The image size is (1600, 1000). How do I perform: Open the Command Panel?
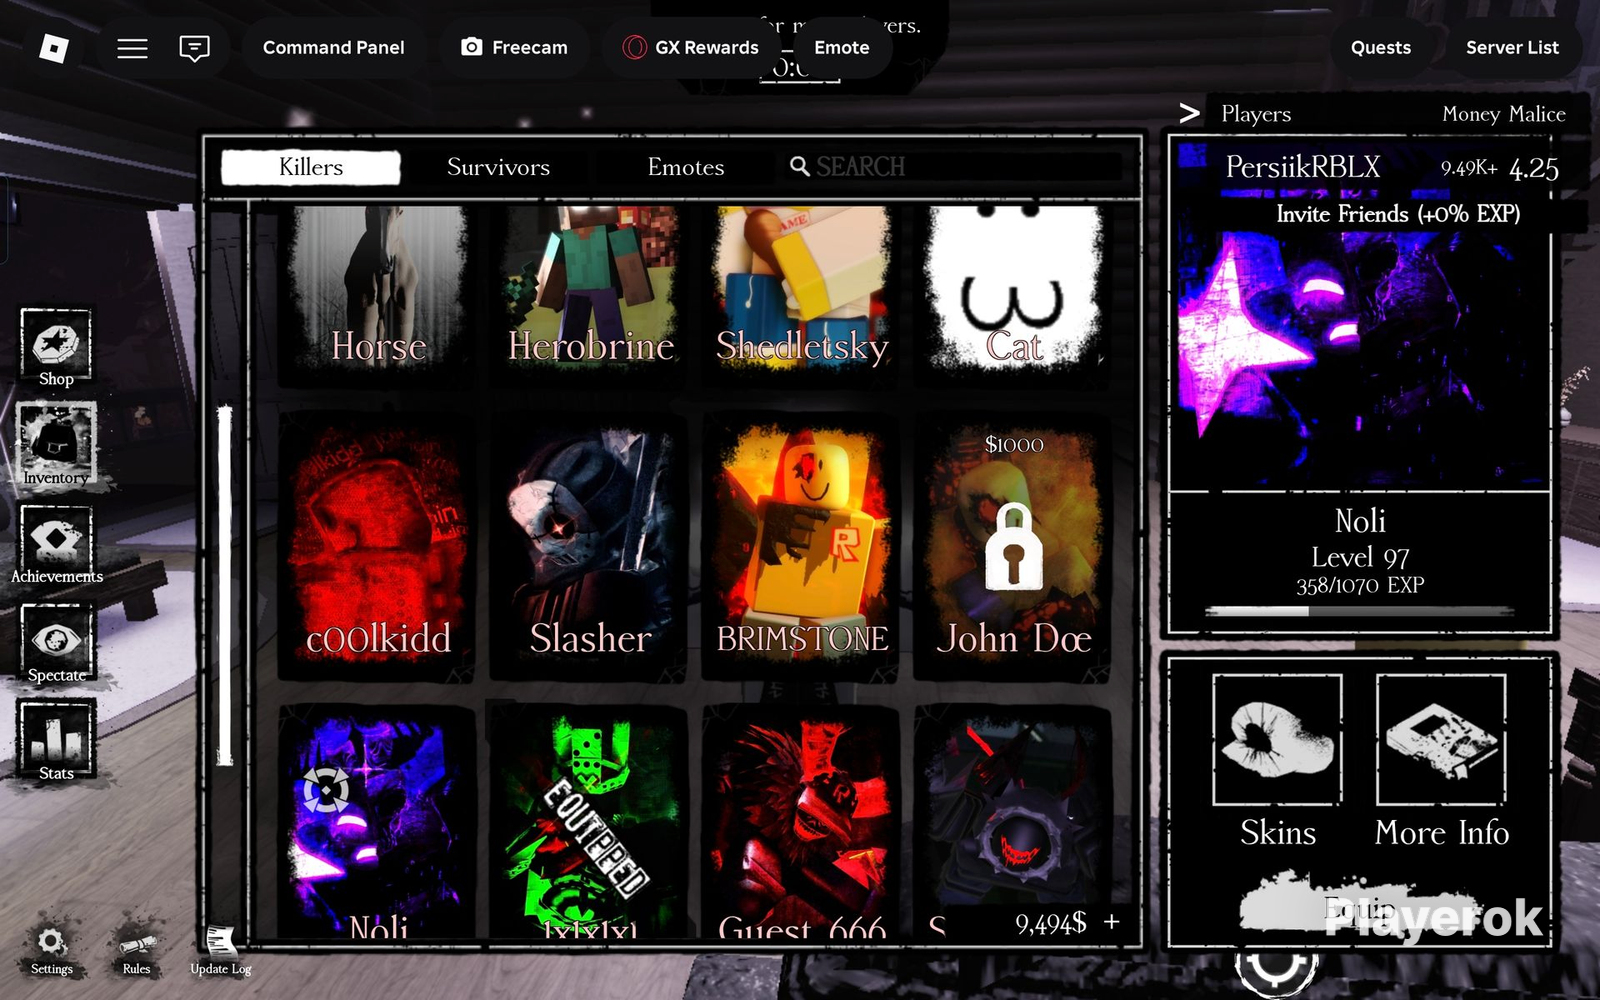coord(334,48)
